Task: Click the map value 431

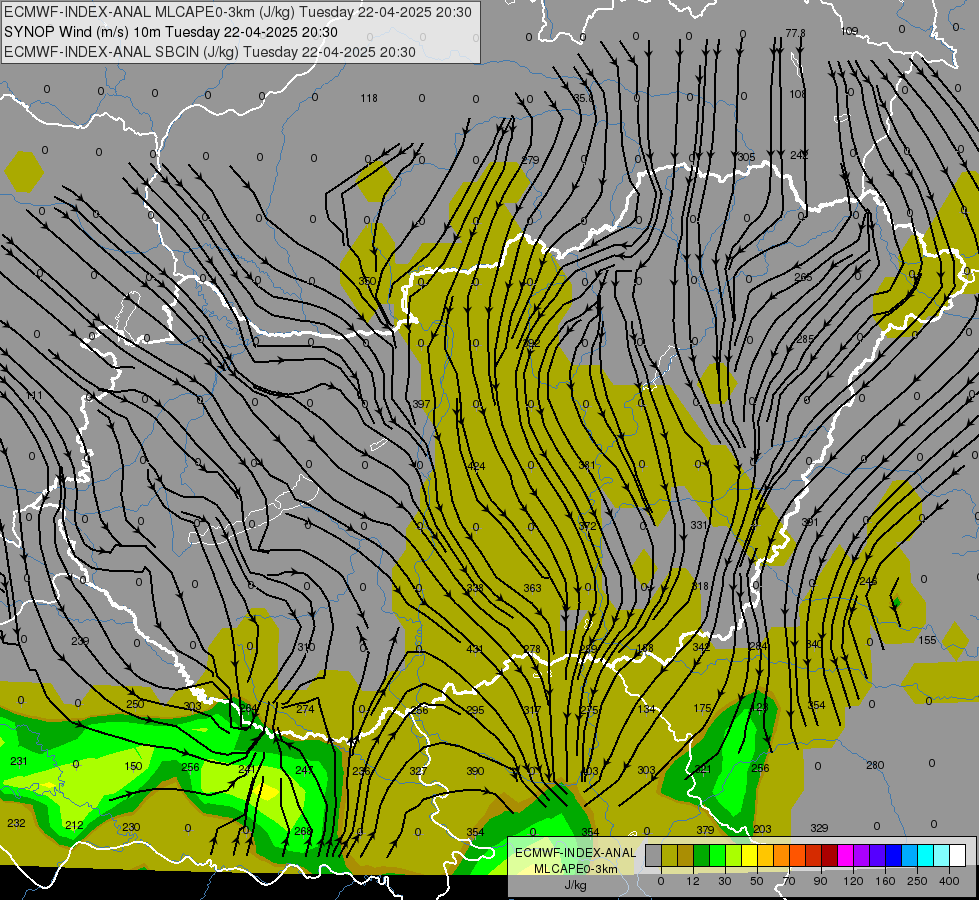Action: point(475,649)
